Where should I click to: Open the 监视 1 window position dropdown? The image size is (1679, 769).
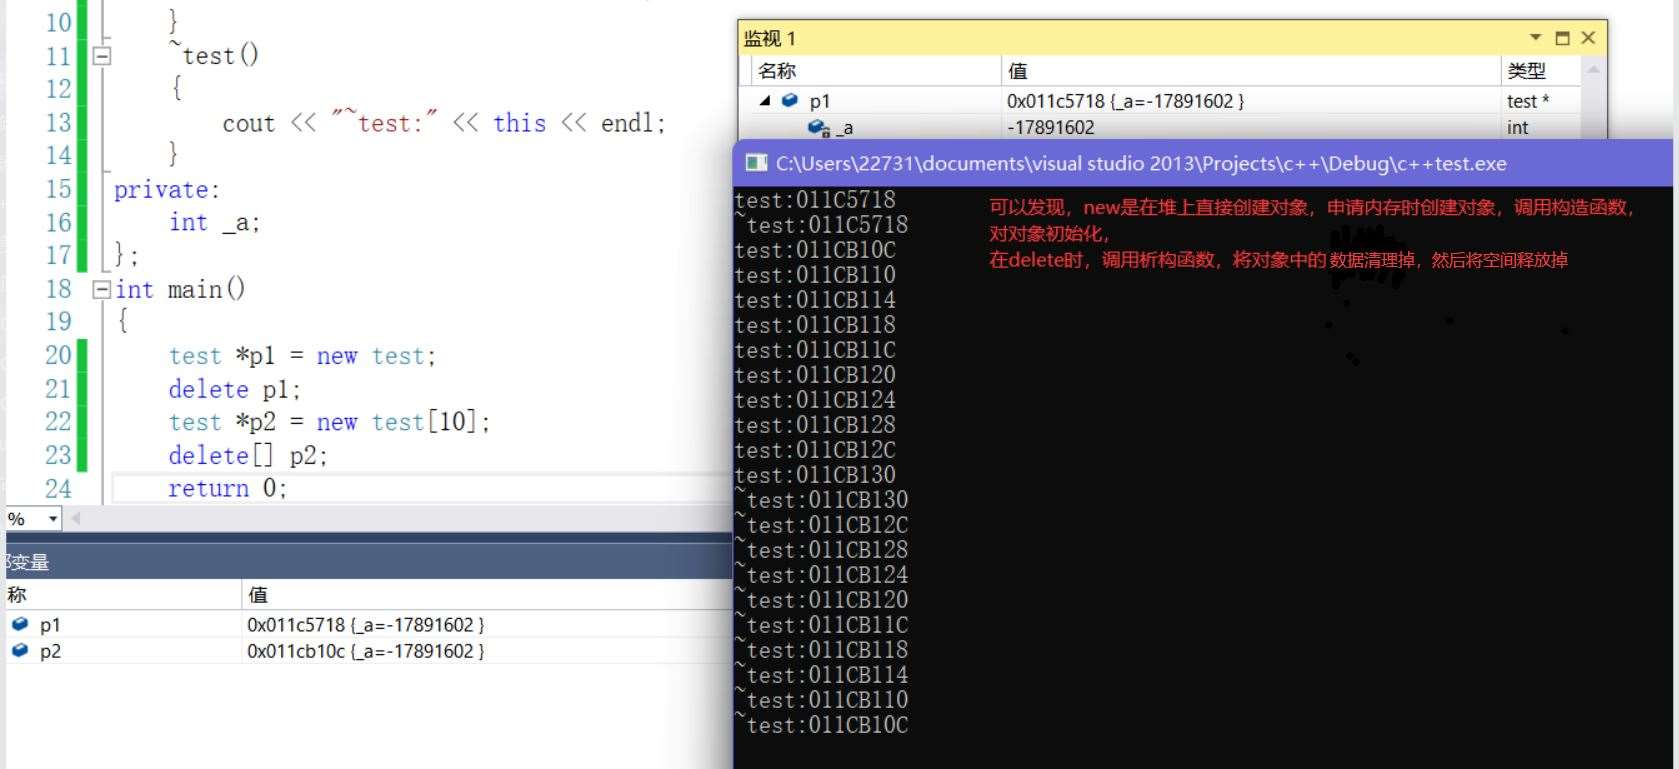[x=1535, y=38]
